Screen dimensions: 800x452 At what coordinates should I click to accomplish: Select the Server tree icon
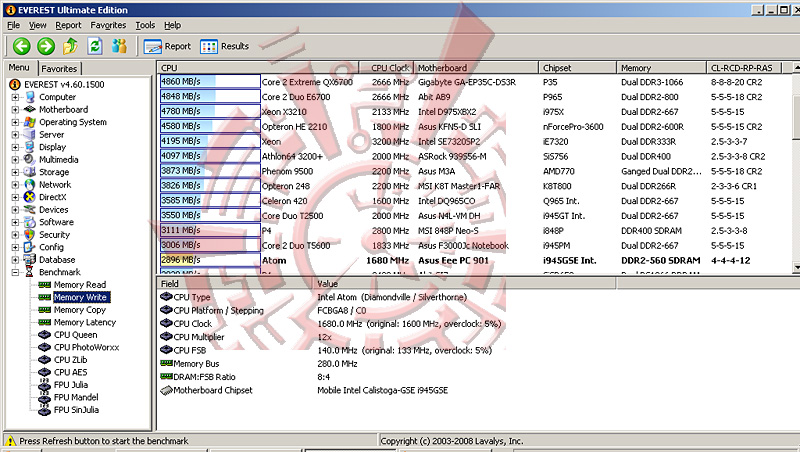(x=30, y=135)
